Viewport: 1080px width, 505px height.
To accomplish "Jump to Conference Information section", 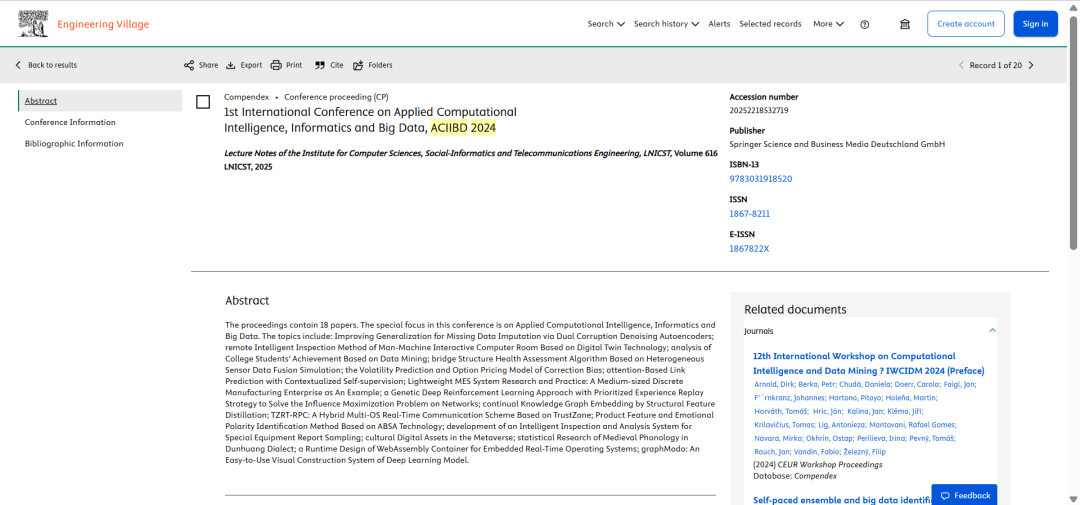I will click(70, 122).
